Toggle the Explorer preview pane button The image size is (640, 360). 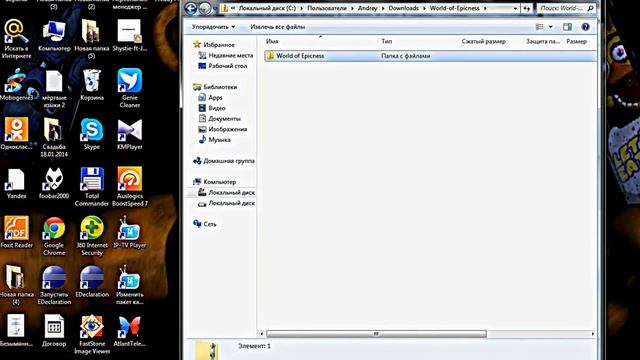pyautogui.click(x=567, y=27)
